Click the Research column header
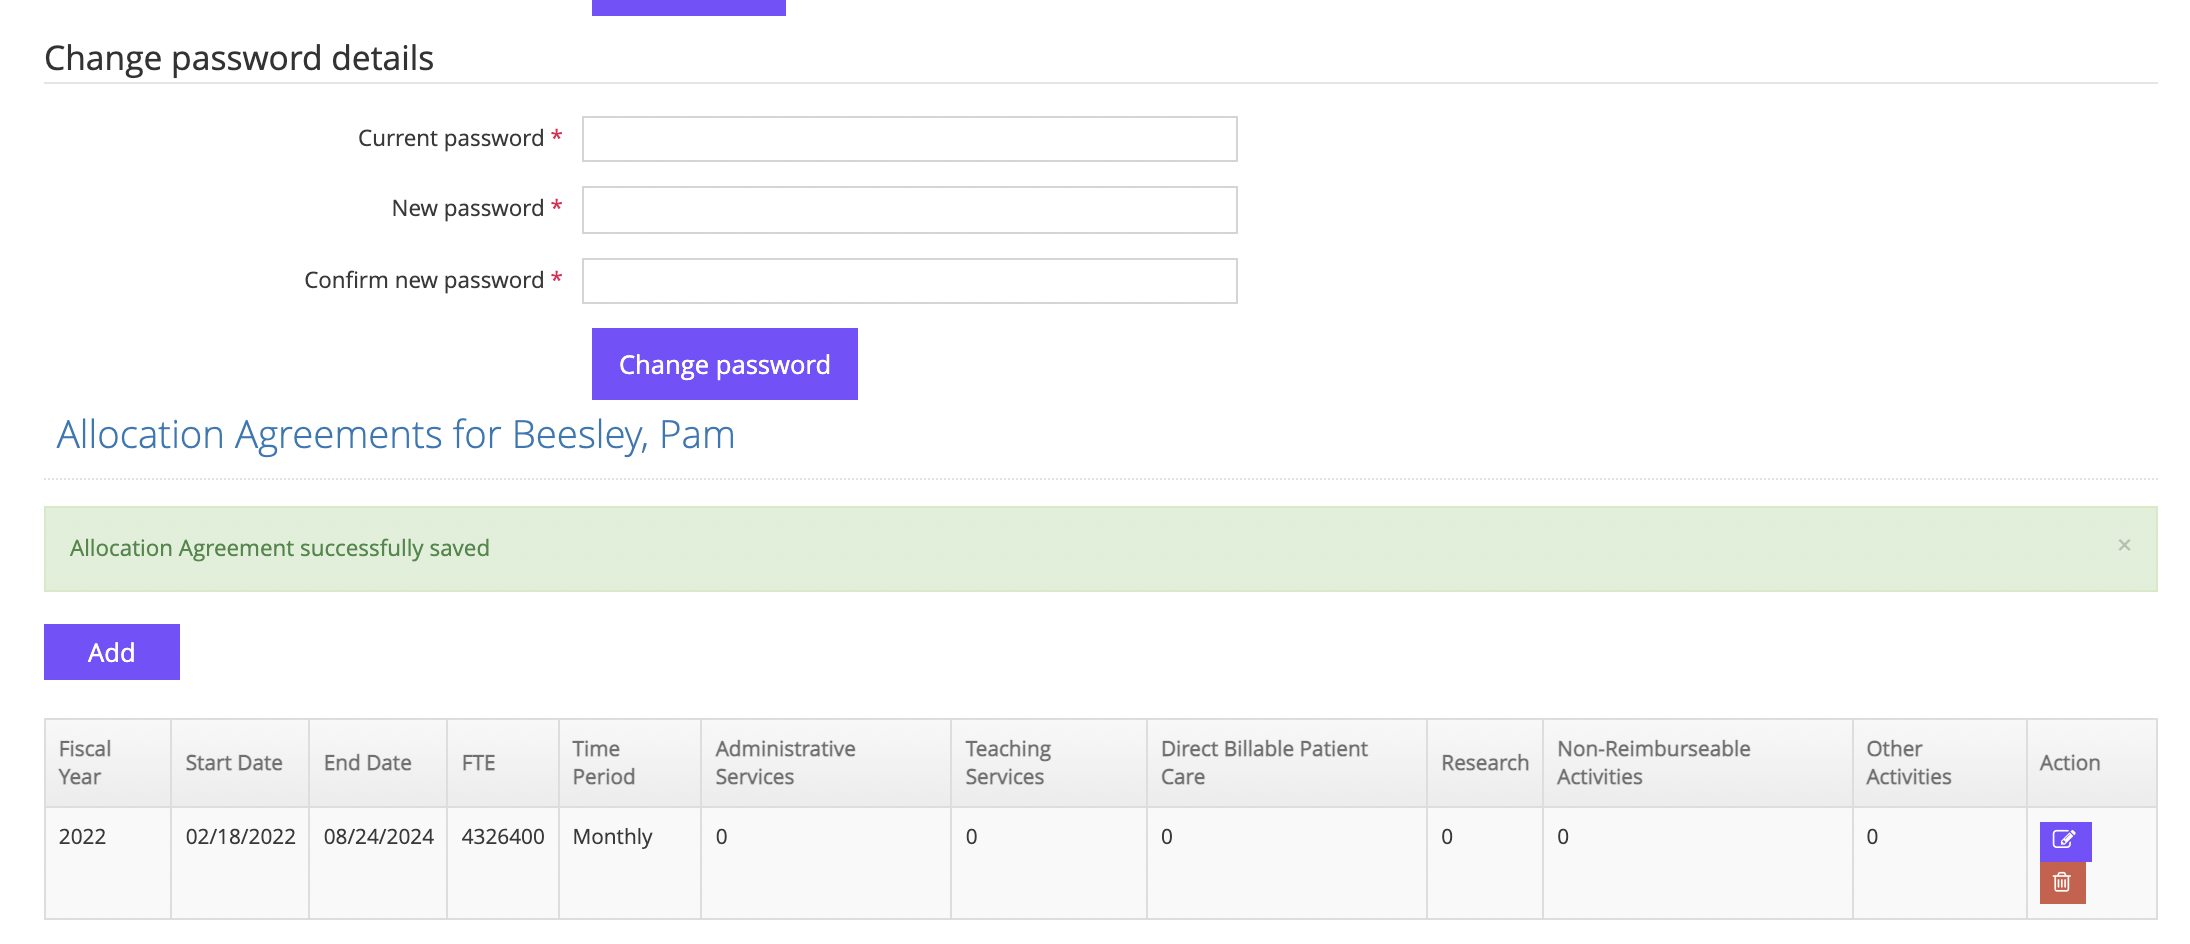This screenshot has height=944, width=2190. point(1485,763)
